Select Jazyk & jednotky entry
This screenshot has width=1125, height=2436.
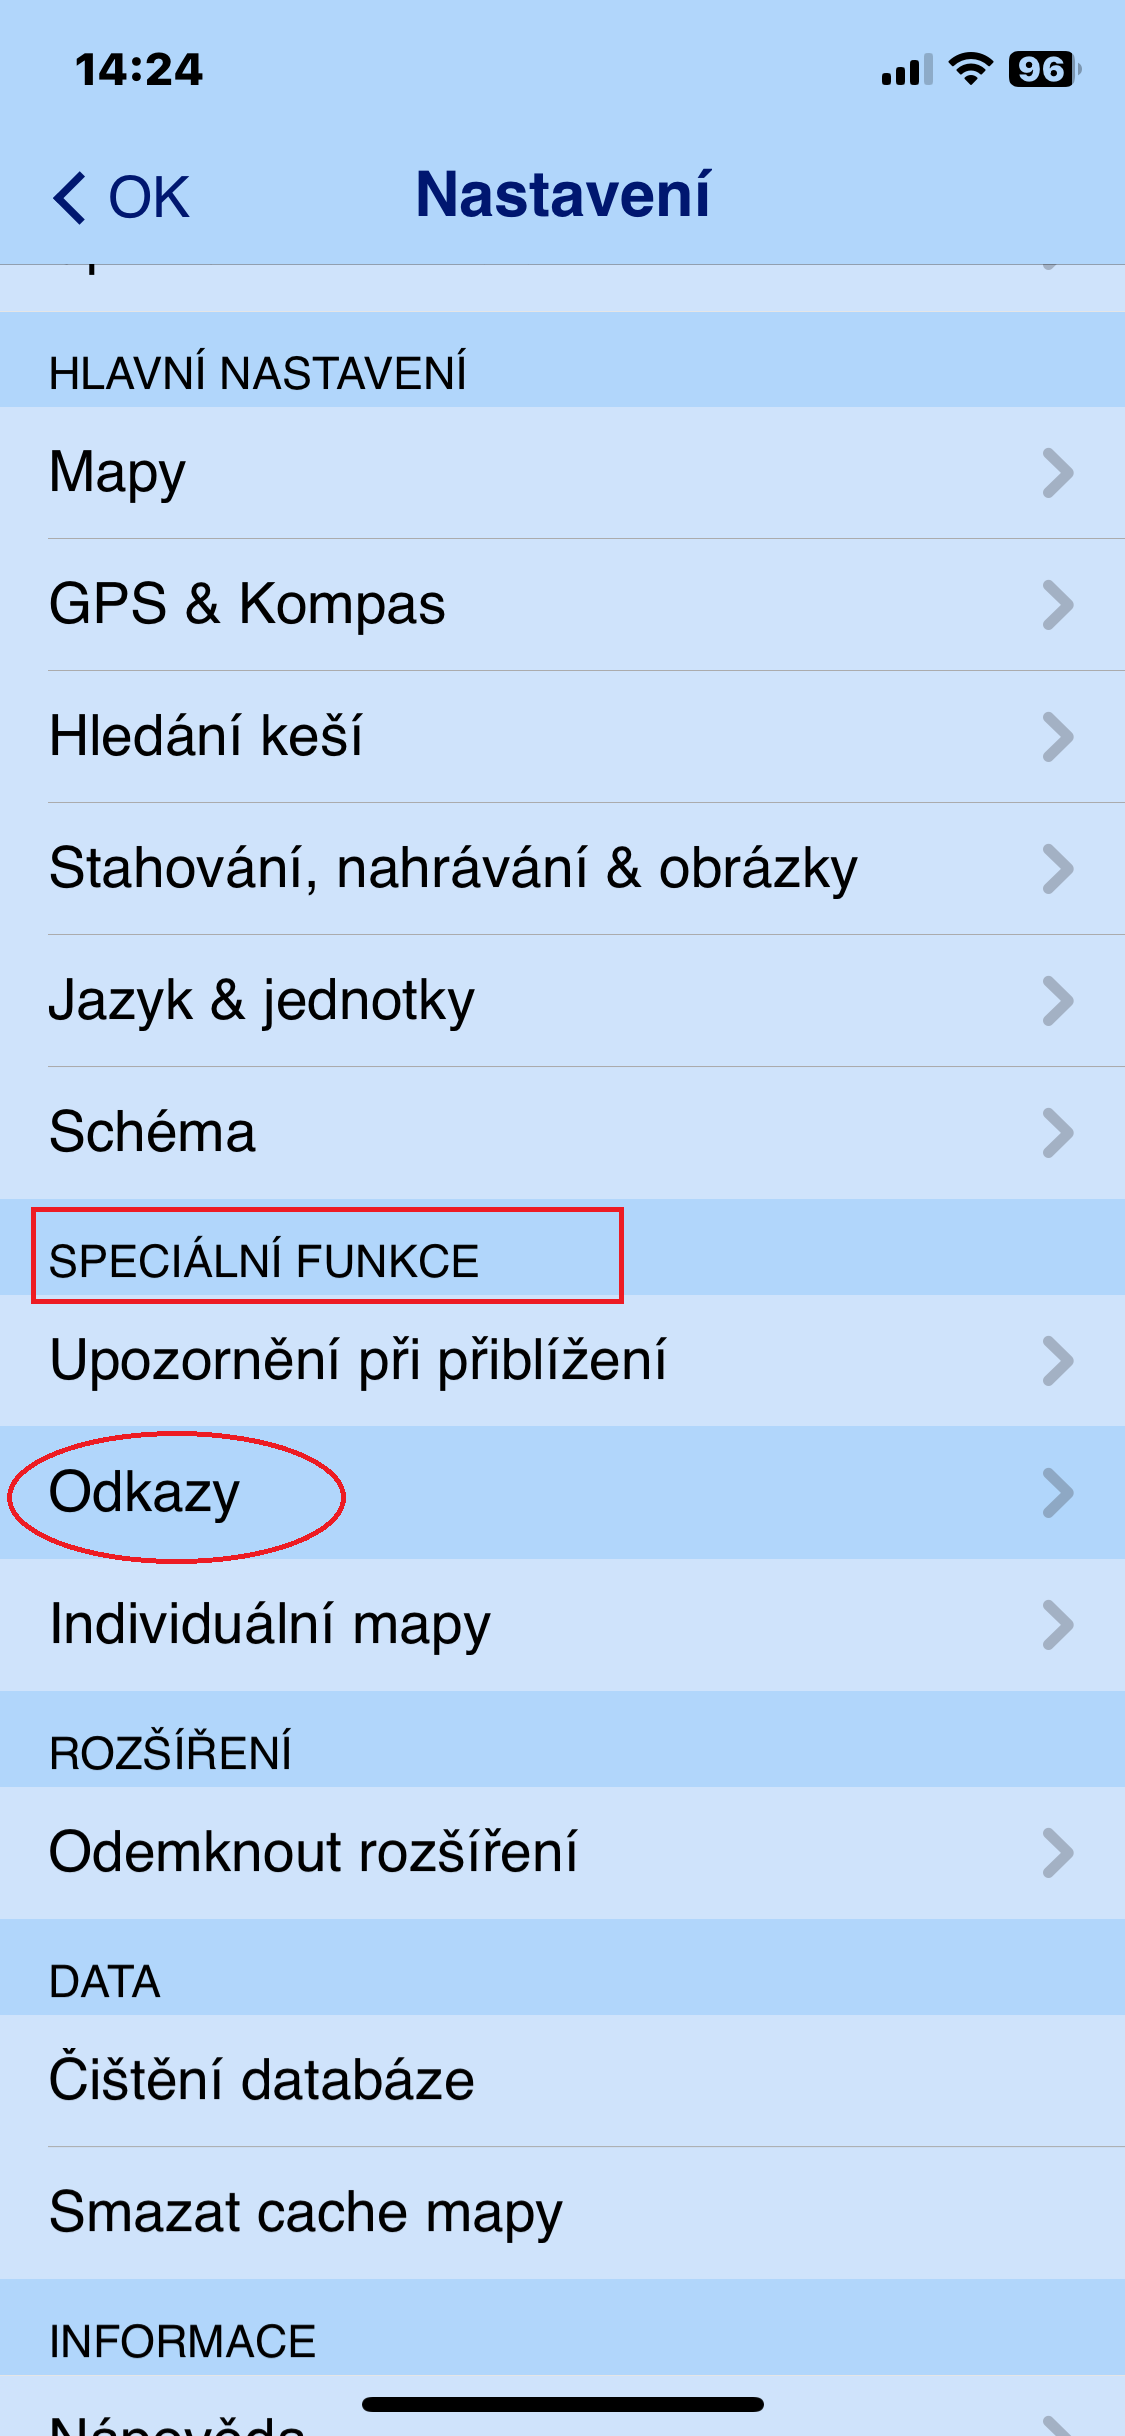coord(562,1001)
